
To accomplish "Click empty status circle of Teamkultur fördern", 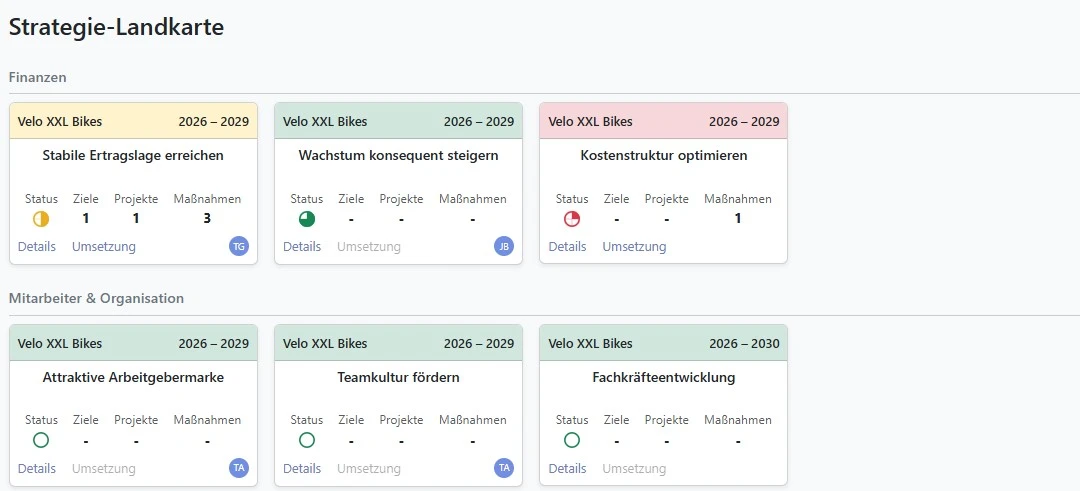I will pyautogui.click(x=307, y=440).
